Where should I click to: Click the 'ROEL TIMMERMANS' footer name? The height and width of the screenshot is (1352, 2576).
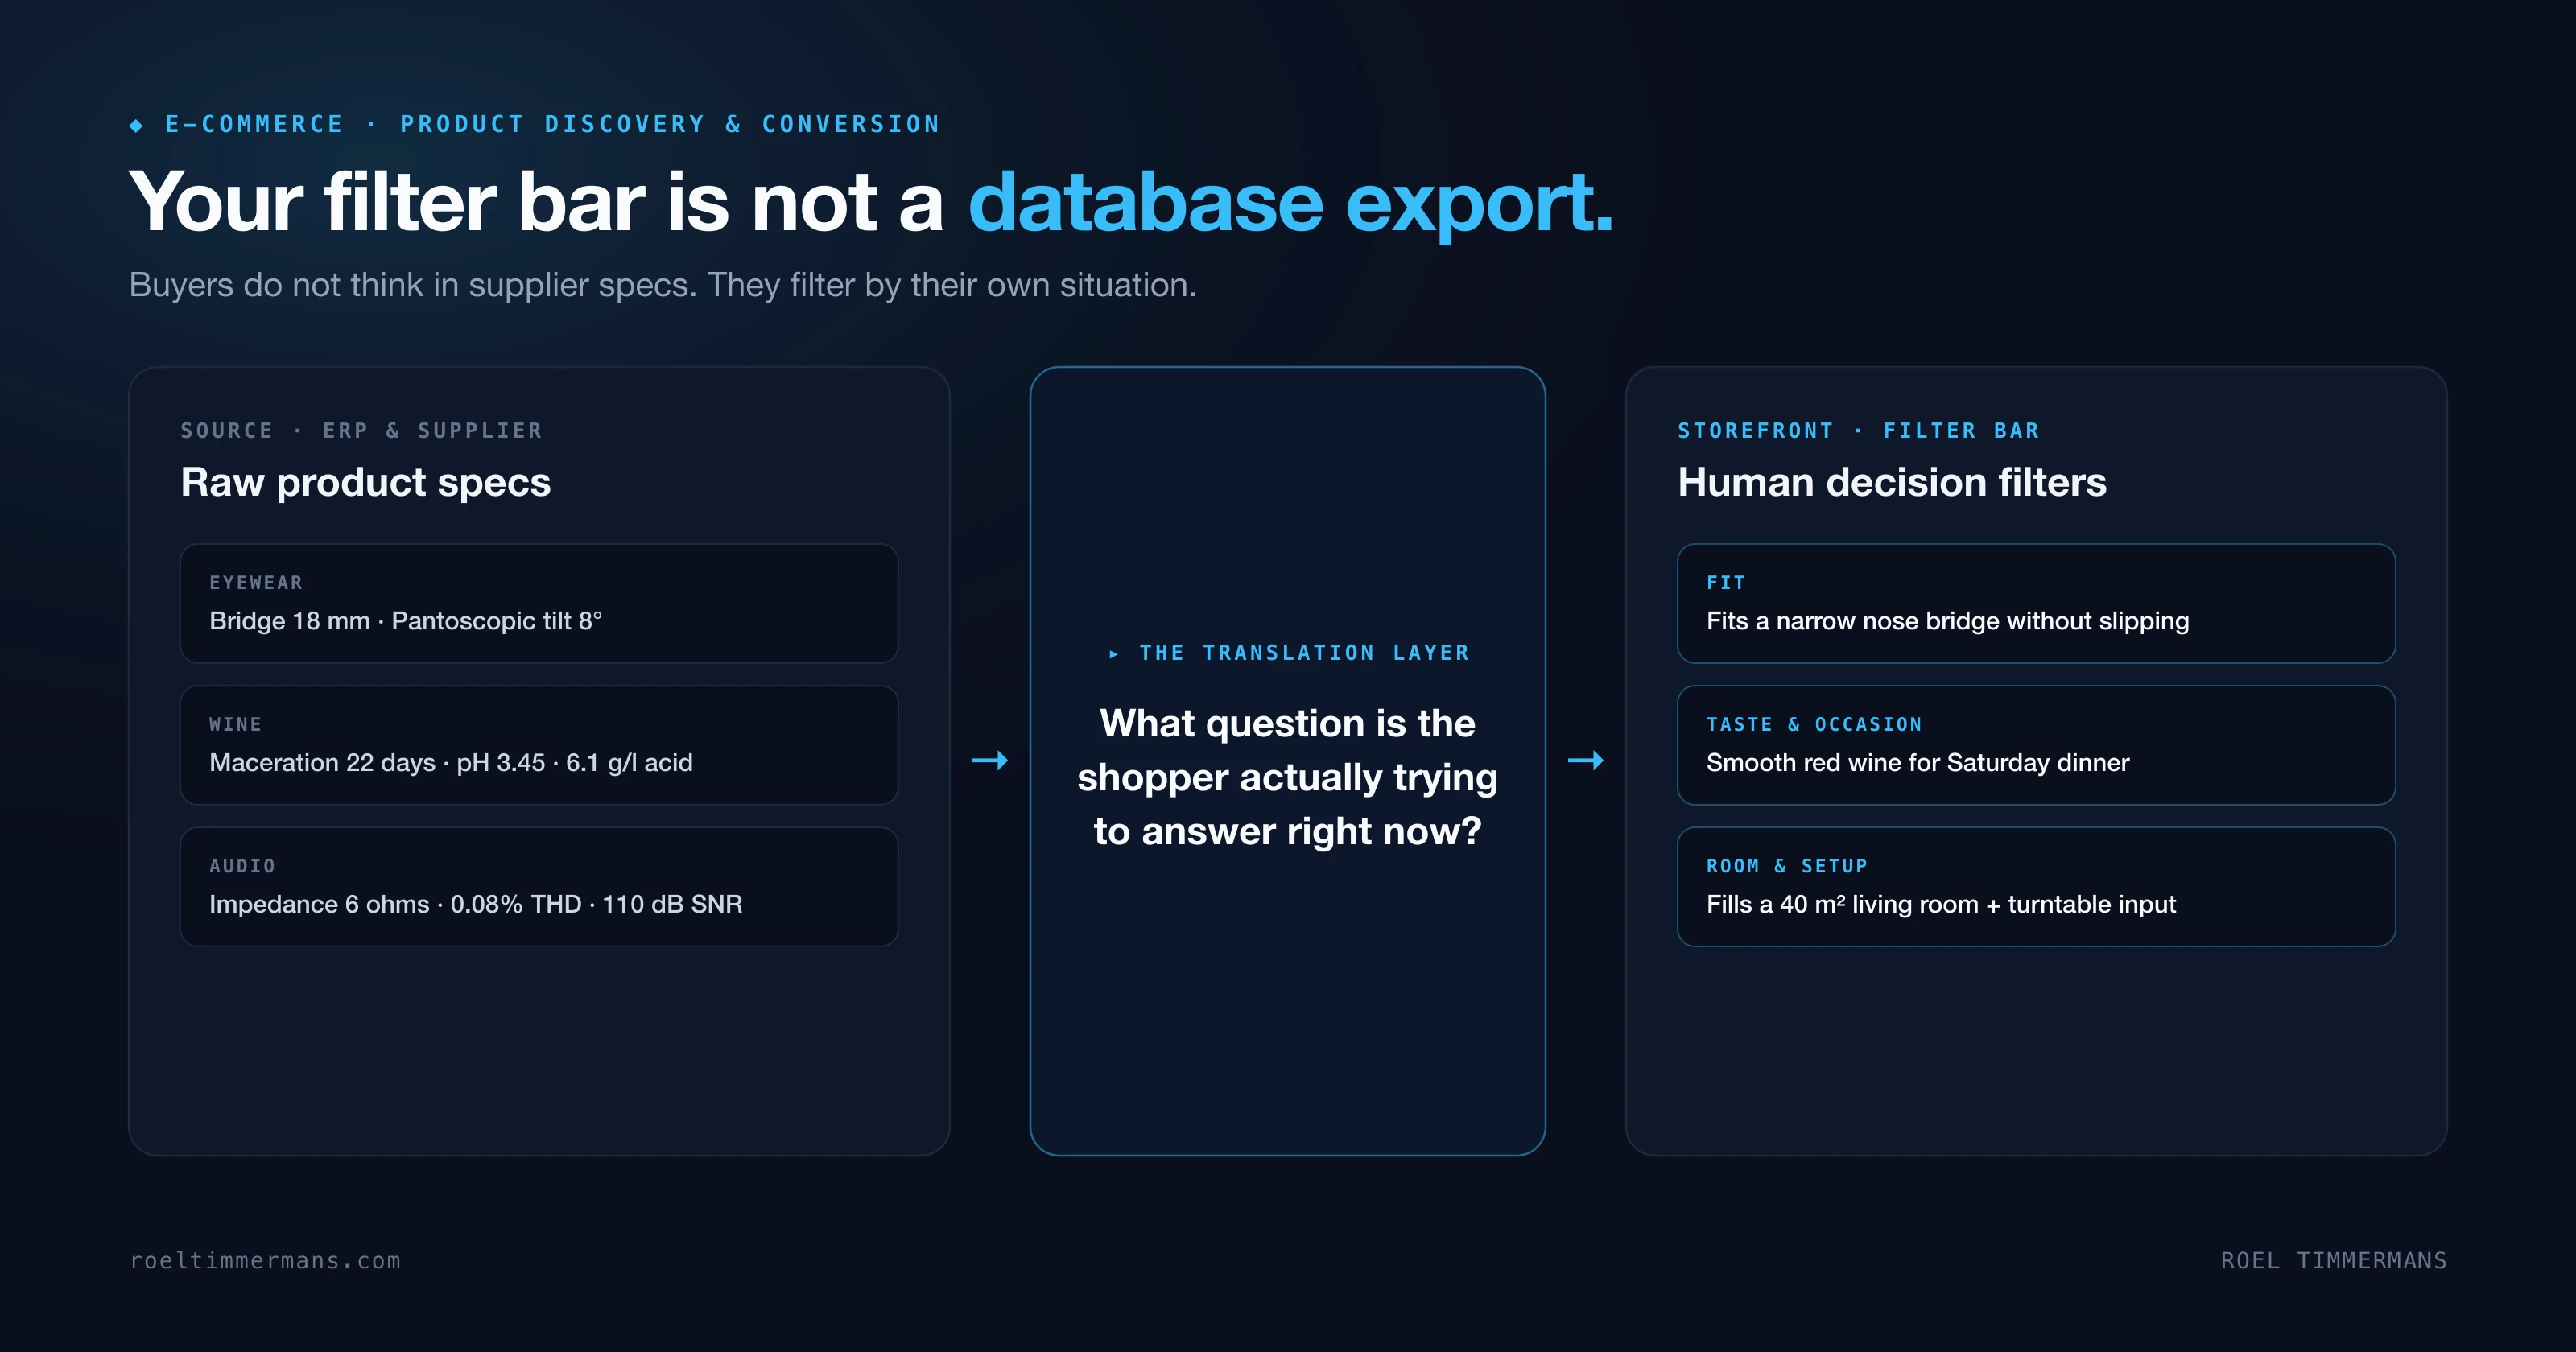(2333, 1260)
